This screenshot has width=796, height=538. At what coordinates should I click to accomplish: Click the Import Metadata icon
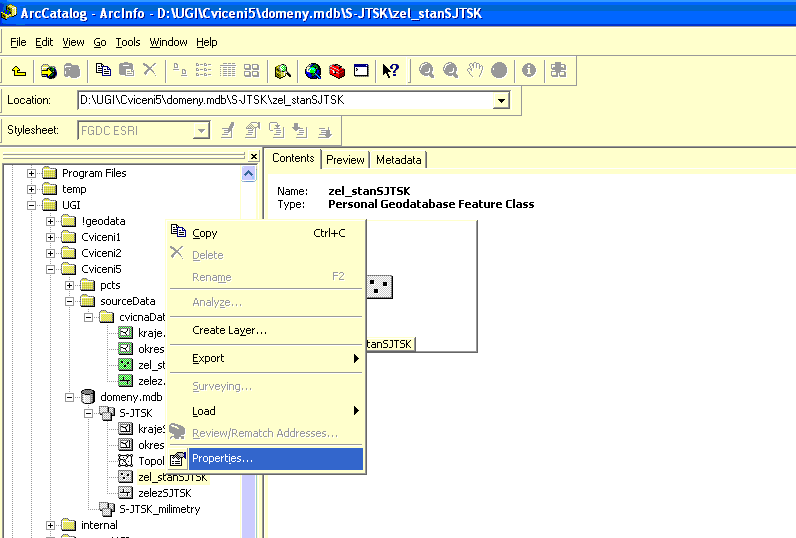pyautogui.click(x=301, y=130)
